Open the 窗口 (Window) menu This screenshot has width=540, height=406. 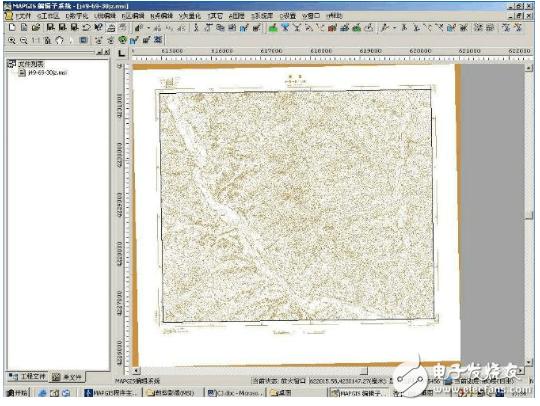pos(311,16)
